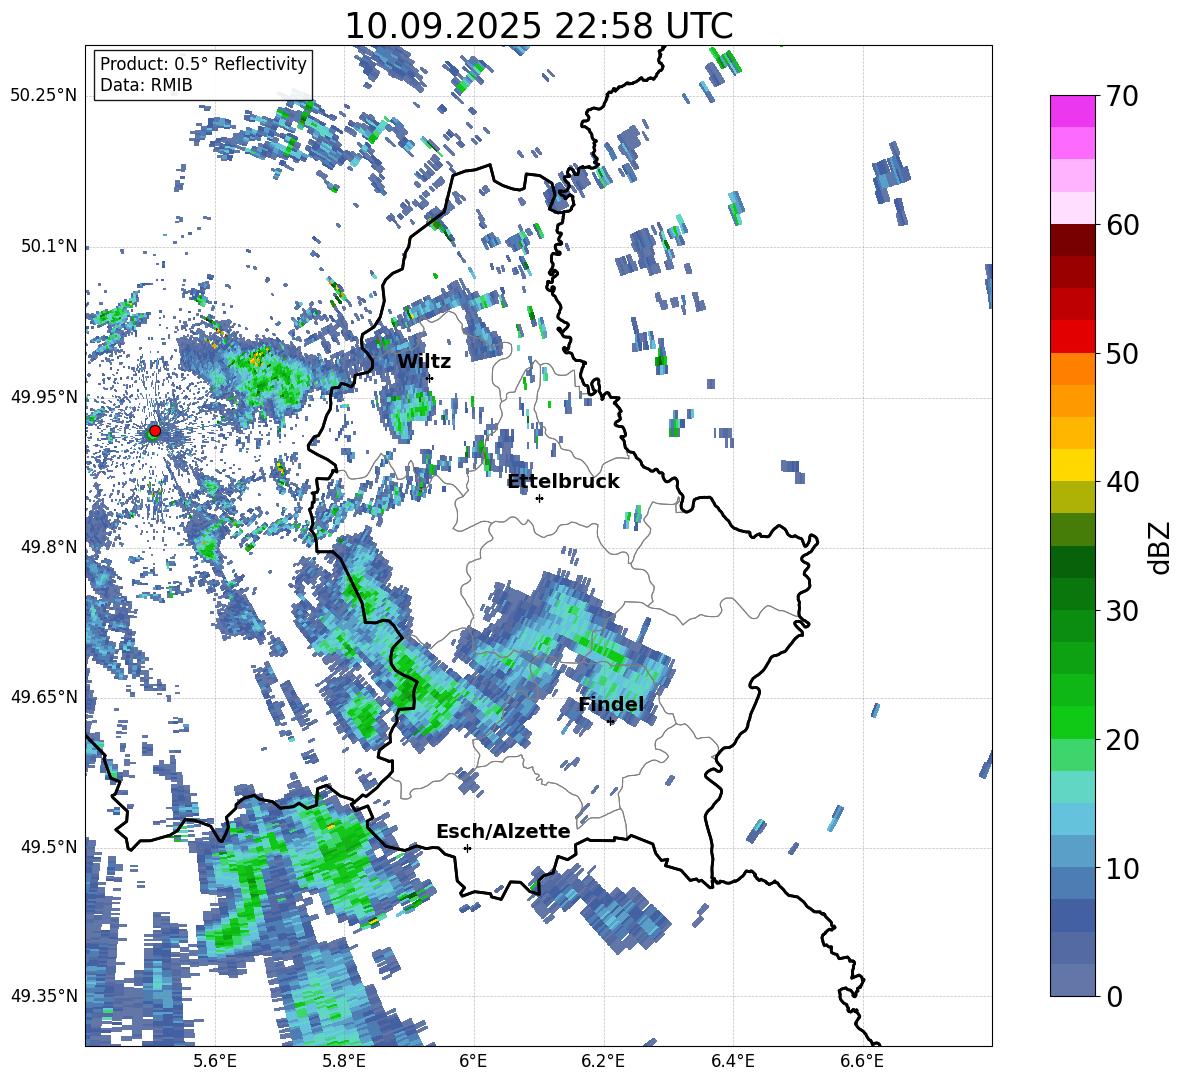The height and width of the screenshot is (1081, 1184).
Task: Click the 5.6°E longitude label
Action: click(x=215, y=1061)
